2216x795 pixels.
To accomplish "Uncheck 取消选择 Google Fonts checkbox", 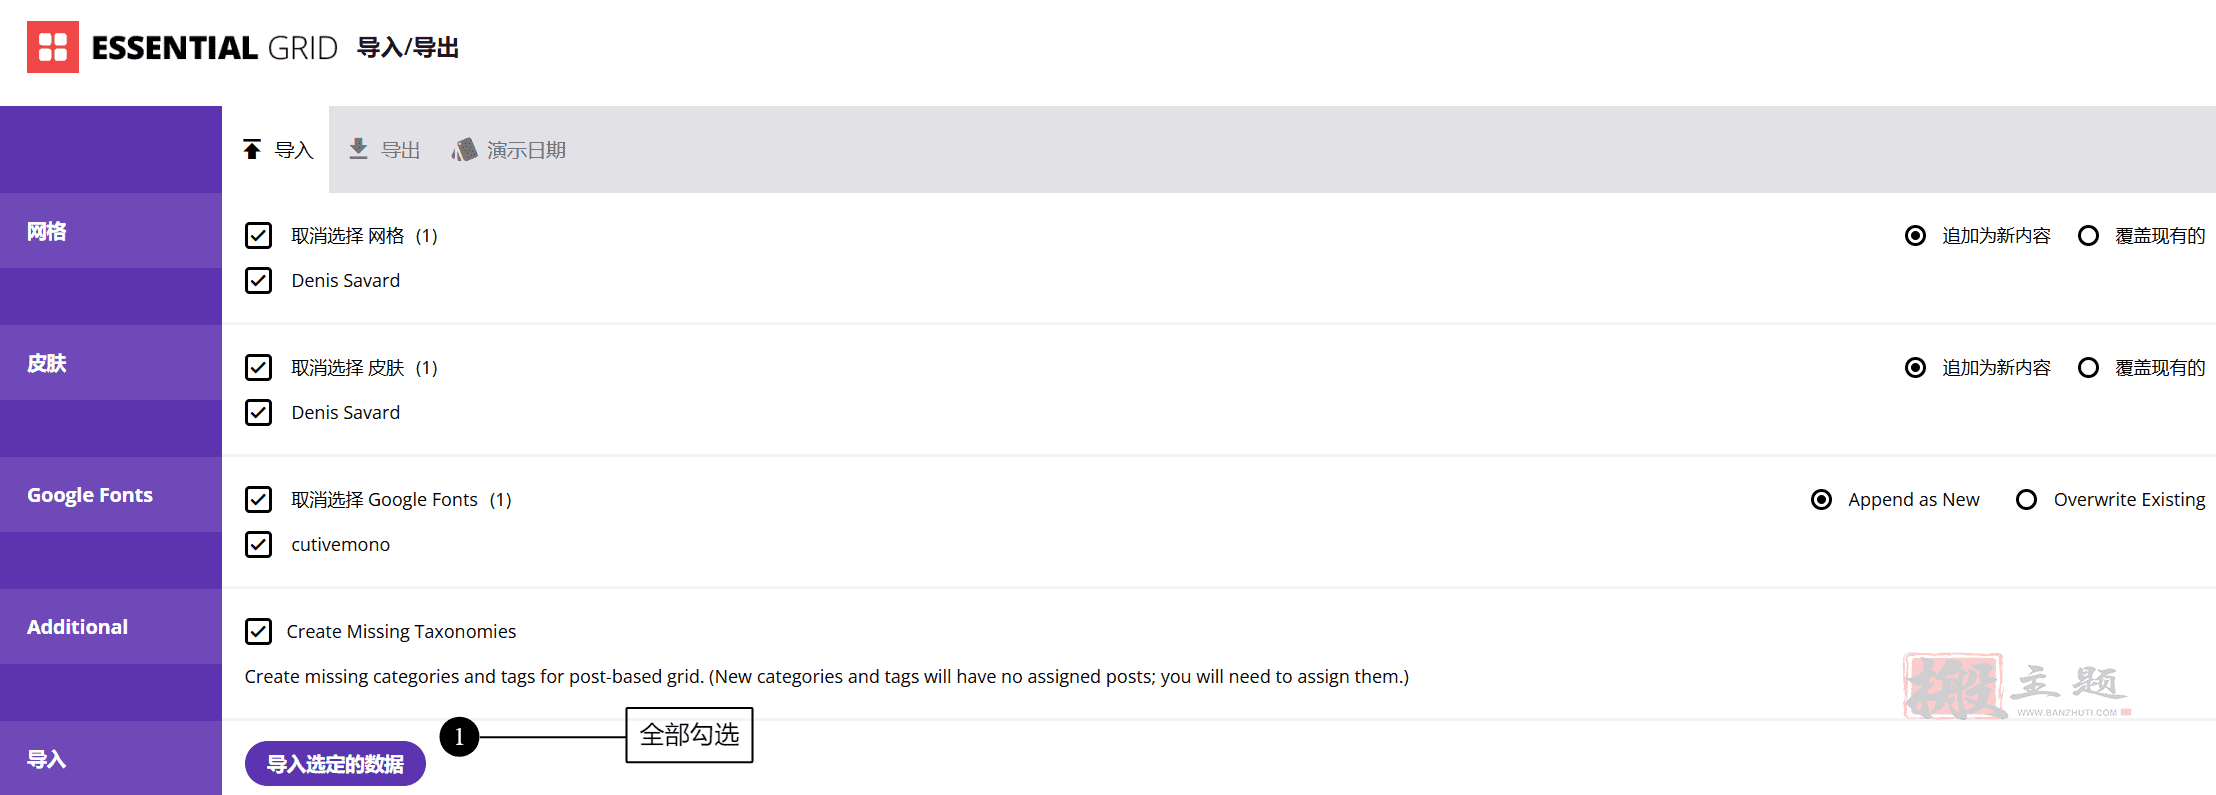I will point(258,500).
